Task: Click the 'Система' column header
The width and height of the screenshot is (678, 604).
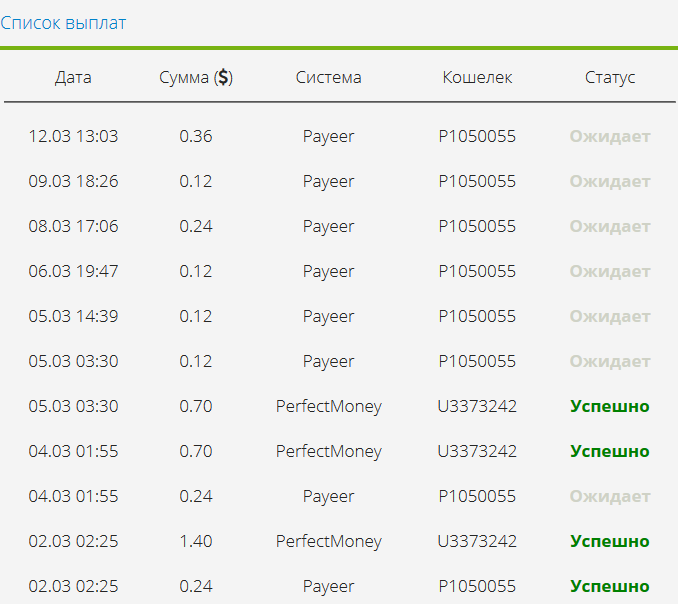Action: [x=329, y=77]
